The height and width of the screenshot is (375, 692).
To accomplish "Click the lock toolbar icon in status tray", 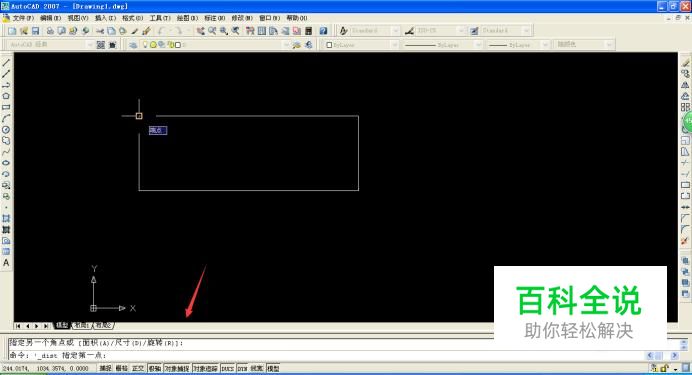I will click(664, 368).
